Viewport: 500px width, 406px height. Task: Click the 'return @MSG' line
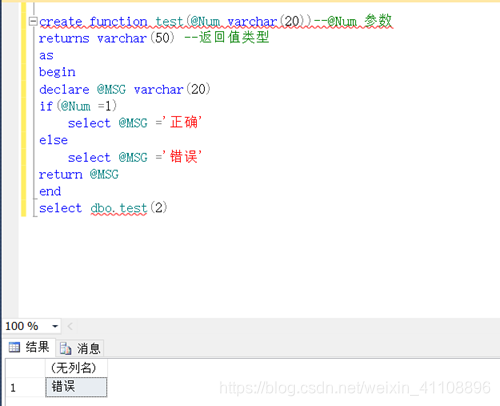pyautogui.click(x=79, y=174)
